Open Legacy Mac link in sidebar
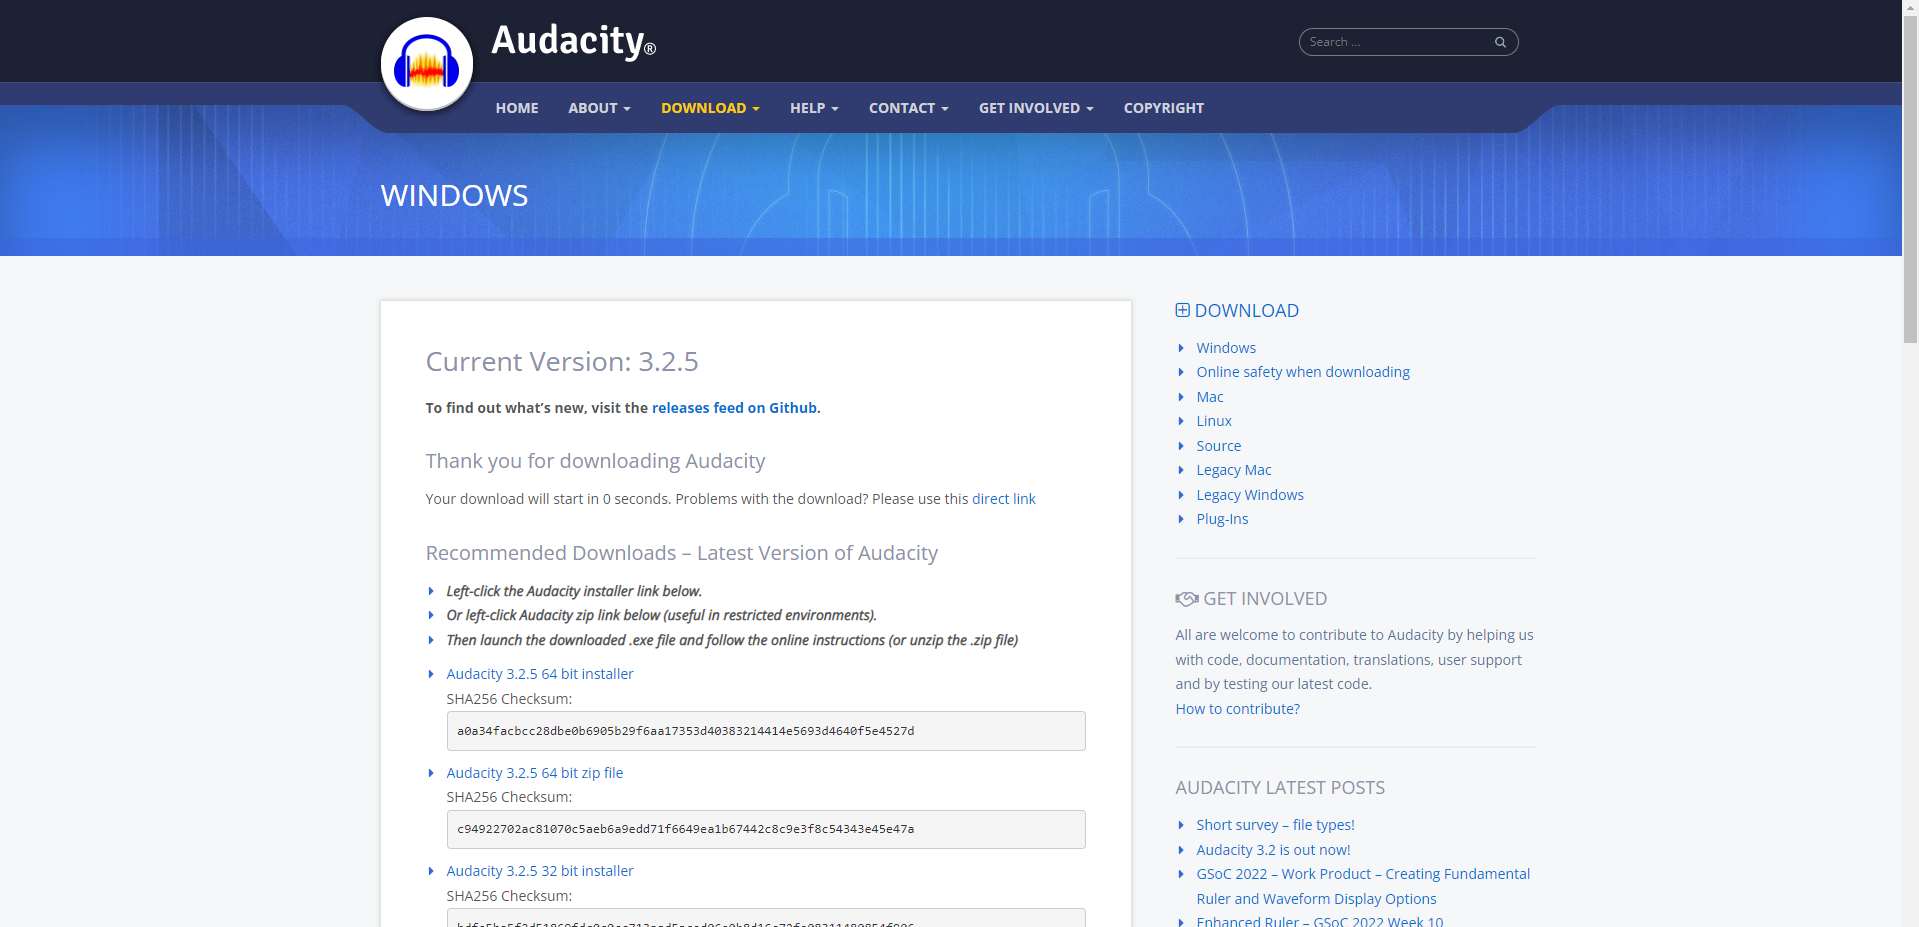Screen dimensions: 1919x927 pos(1234,470)
